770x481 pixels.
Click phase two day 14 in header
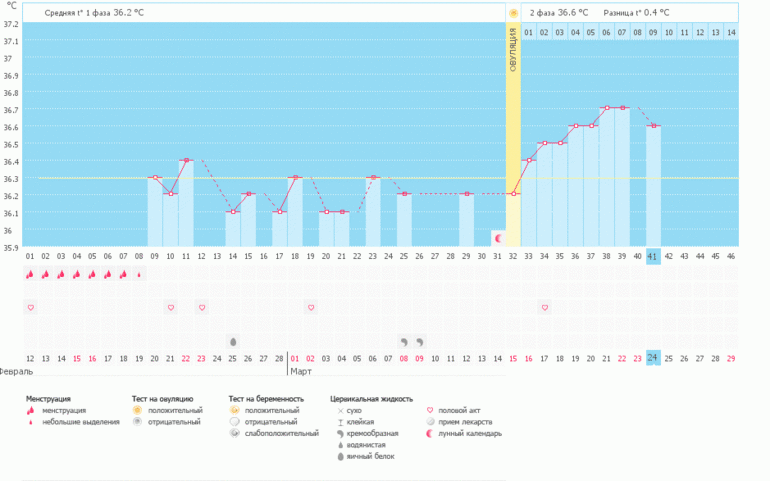coord(731,33)
